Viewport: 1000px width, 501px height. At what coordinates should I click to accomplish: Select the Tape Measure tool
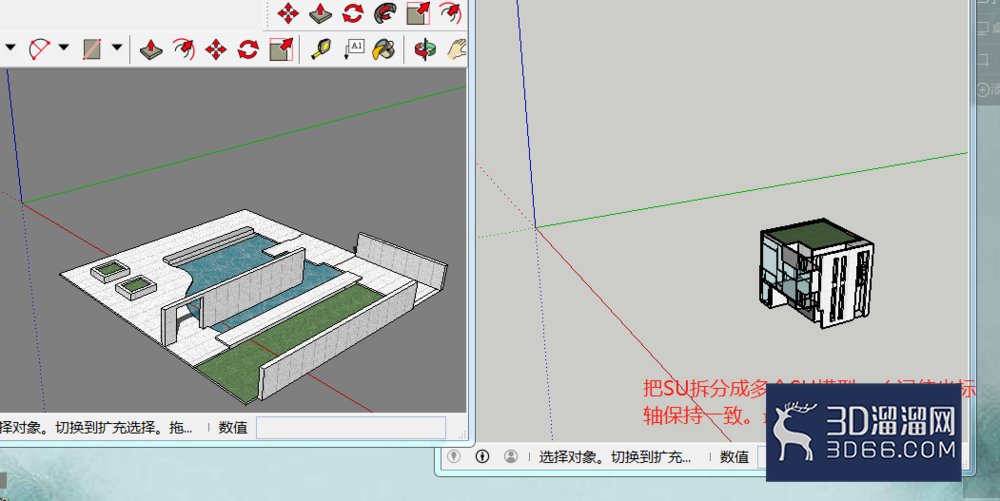pos(321,49)
